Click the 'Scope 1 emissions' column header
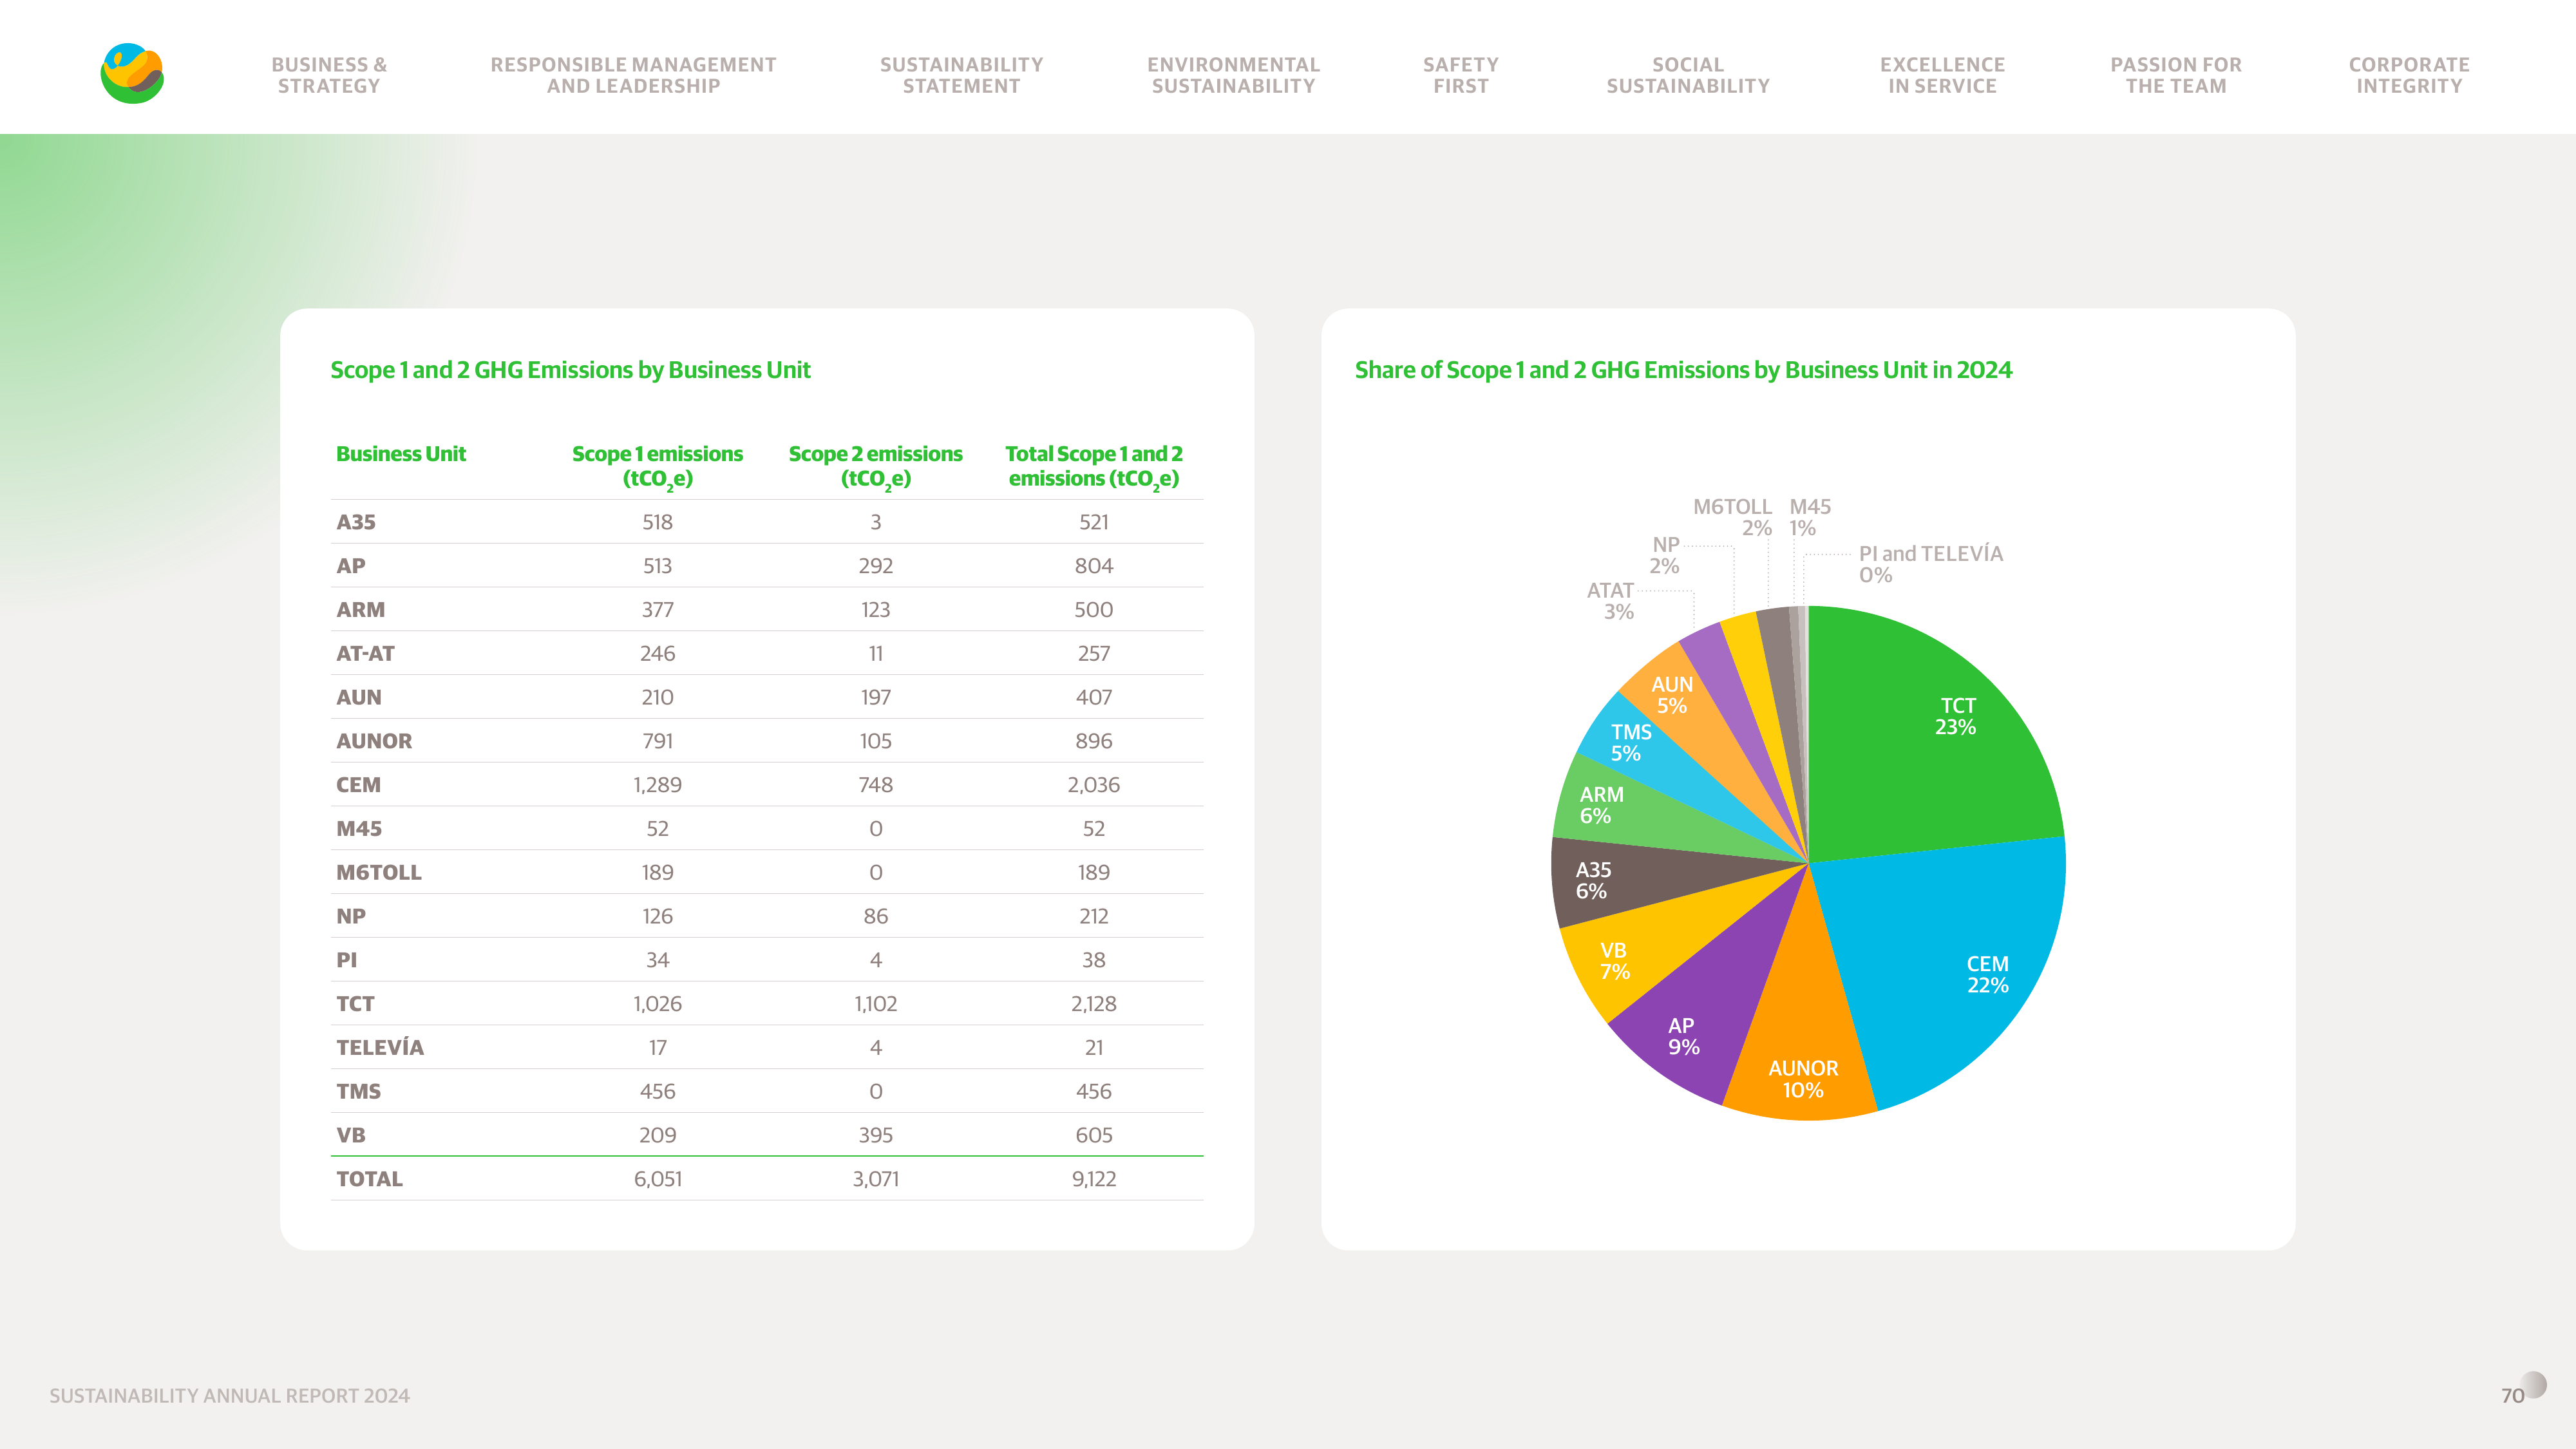This screenshot has width=2576, height=1449. (657, 467)
